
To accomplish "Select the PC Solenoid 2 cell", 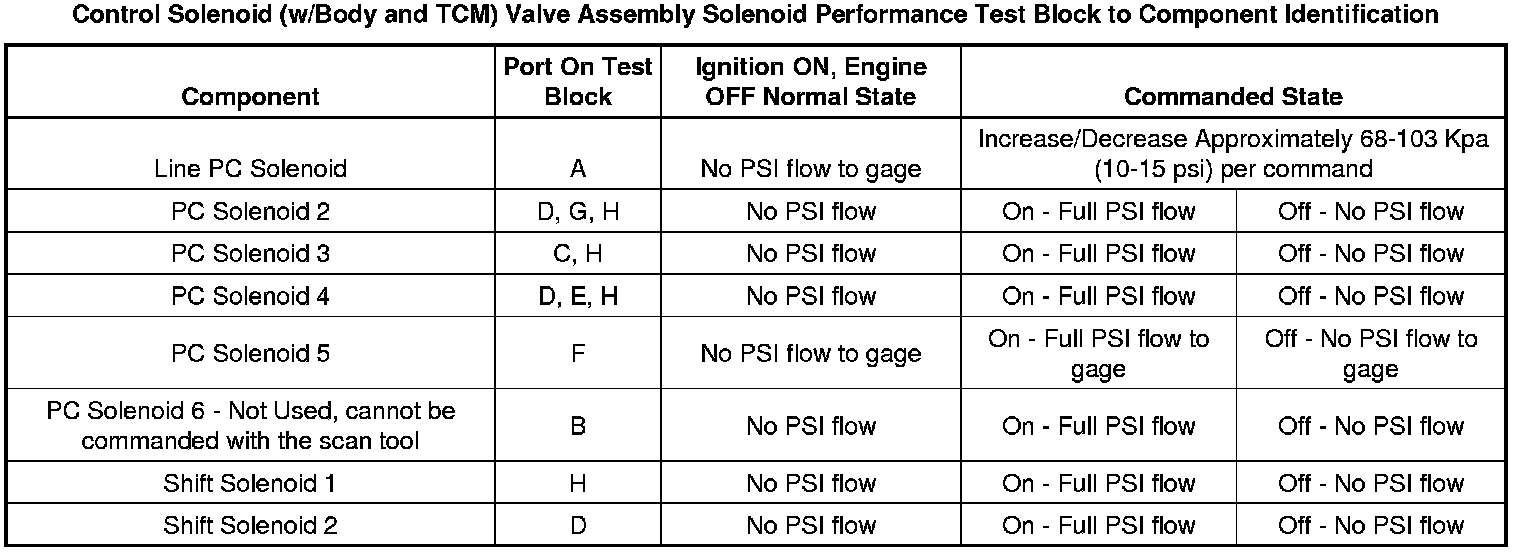I will 250,212.
